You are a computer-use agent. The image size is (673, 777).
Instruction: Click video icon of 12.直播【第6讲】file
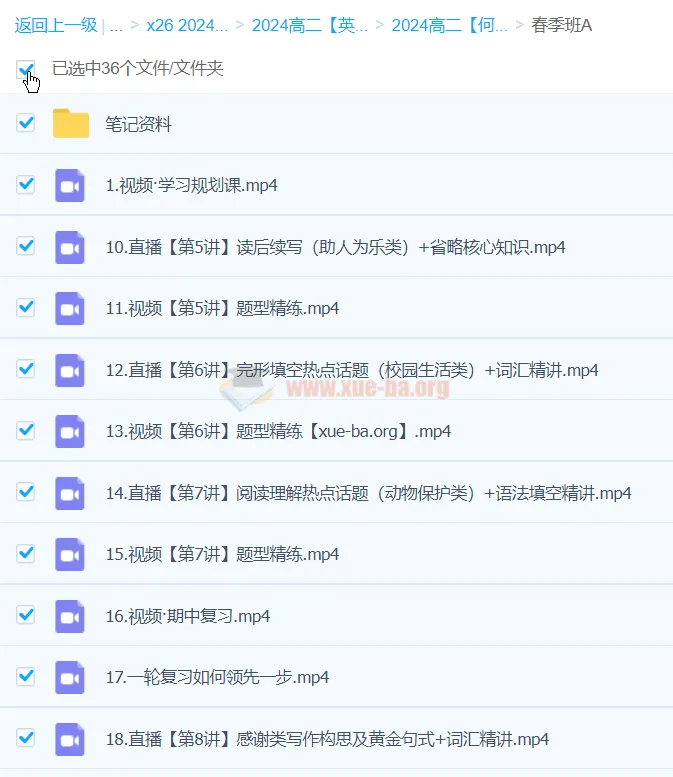point(70,370)
